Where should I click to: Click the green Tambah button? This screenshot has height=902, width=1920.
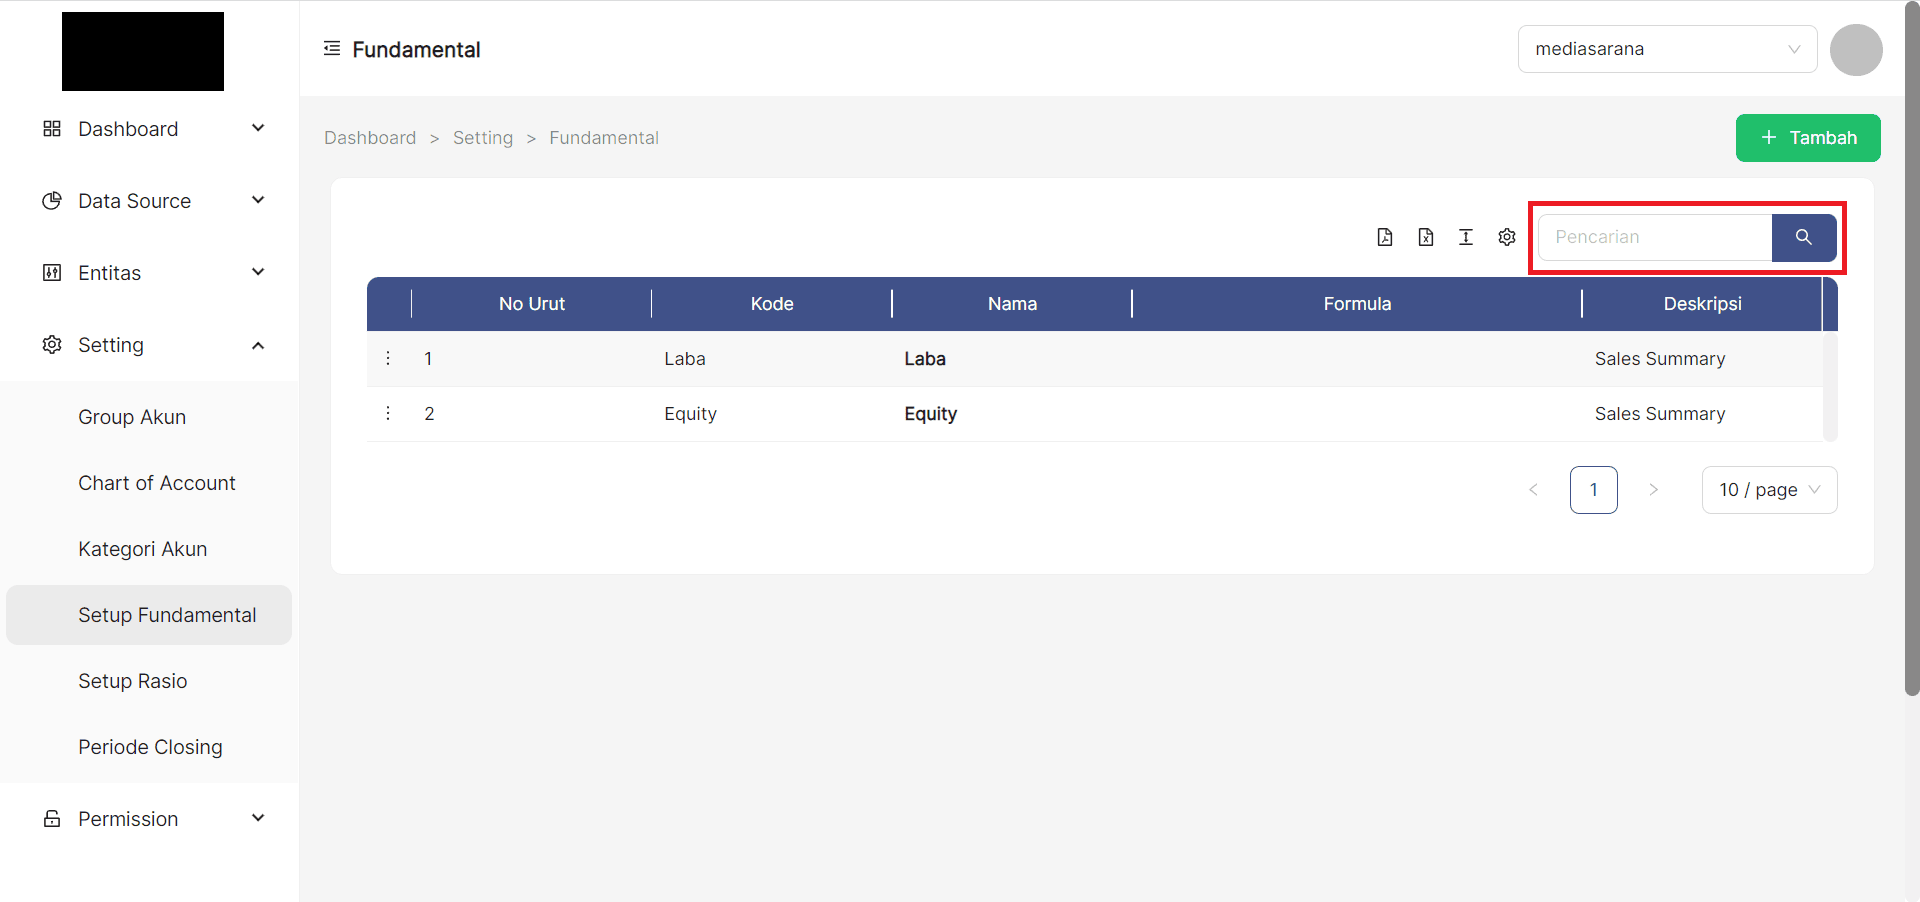pos(1808,137)
